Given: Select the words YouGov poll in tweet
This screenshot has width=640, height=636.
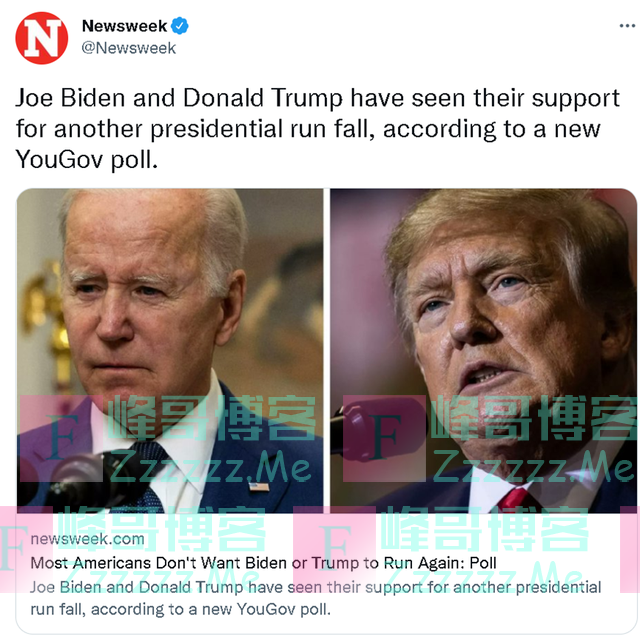Looking at the screenshot, I should [87, 159].
